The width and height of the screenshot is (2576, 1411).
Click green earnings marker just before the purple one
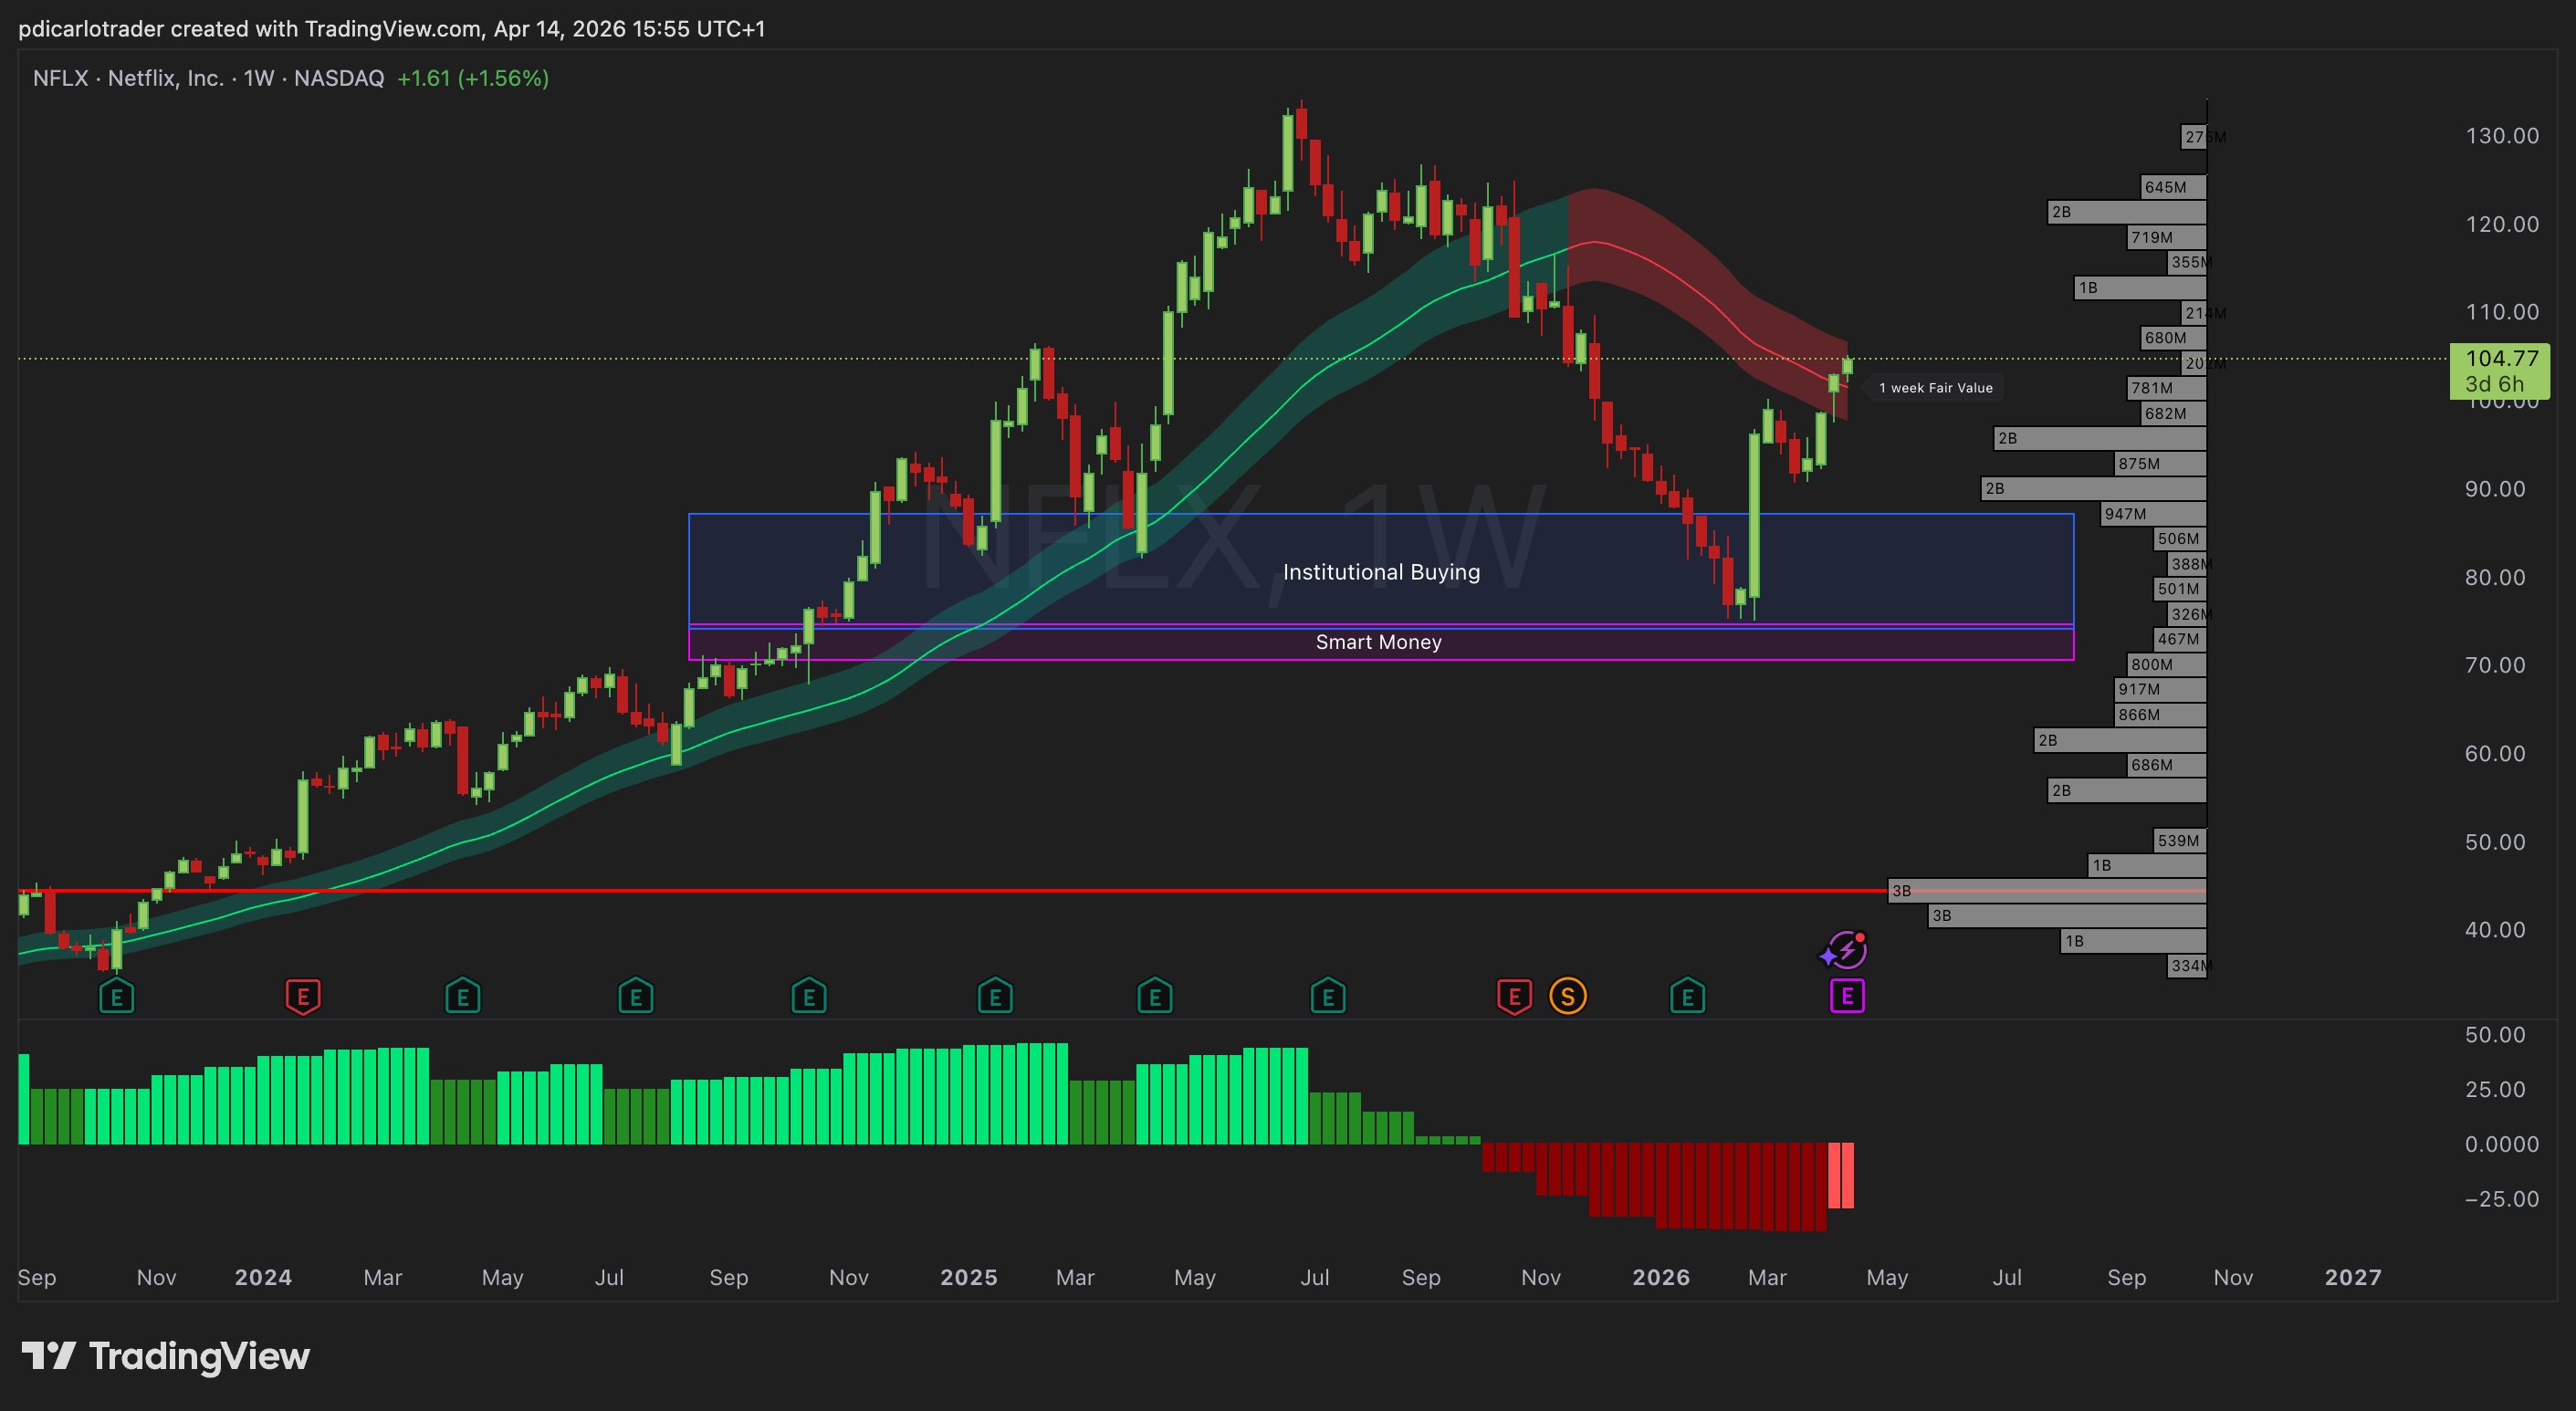point(1687,996)
